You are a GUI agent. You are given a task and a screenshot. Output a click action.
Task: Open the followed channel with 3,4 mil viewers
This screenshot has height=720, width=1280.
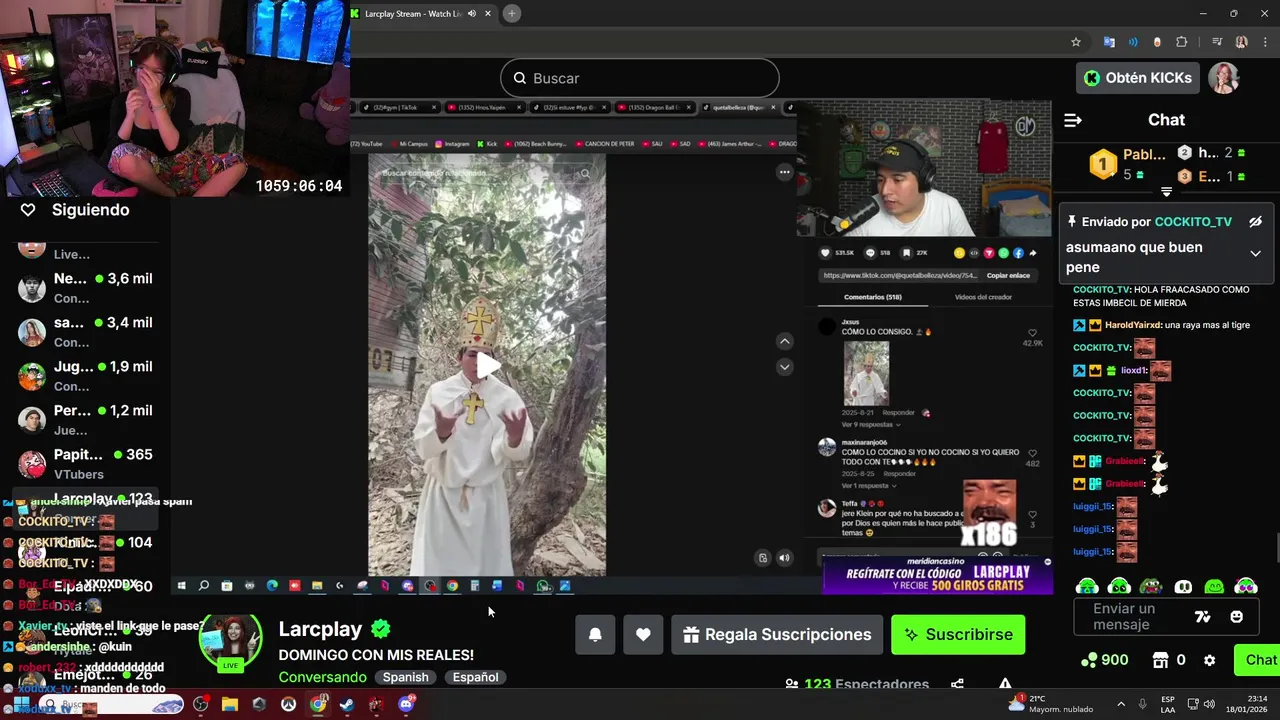pyautogui.click(x=86, y=332)
